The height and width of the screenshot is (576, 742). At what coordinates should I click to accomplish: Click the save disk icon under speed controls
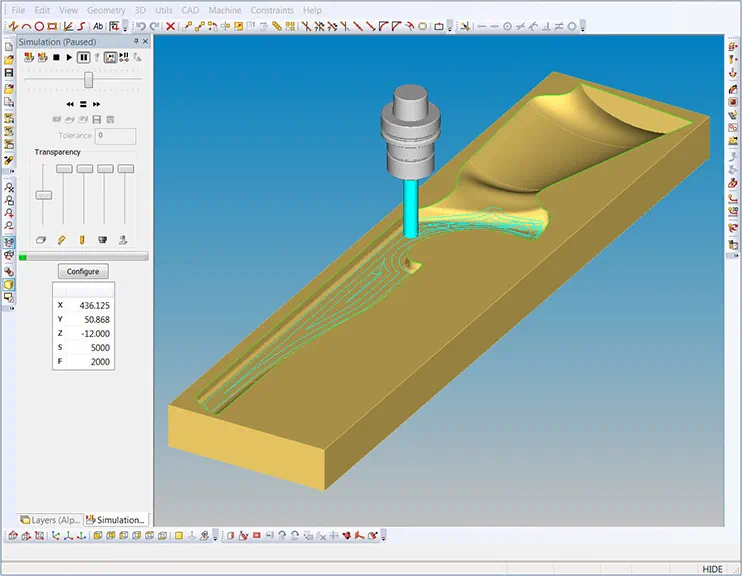(x=97, y=119)
